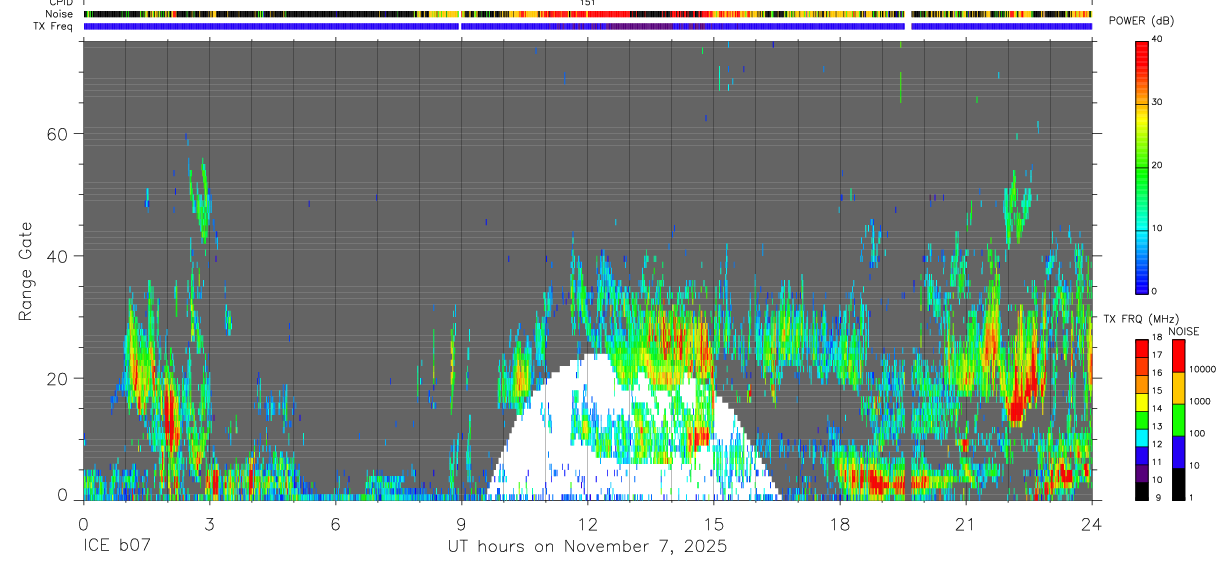Click the 10000 label on NOISE scale
The height and width of the screenshot is (567, 1228).
click(1201, 369)
